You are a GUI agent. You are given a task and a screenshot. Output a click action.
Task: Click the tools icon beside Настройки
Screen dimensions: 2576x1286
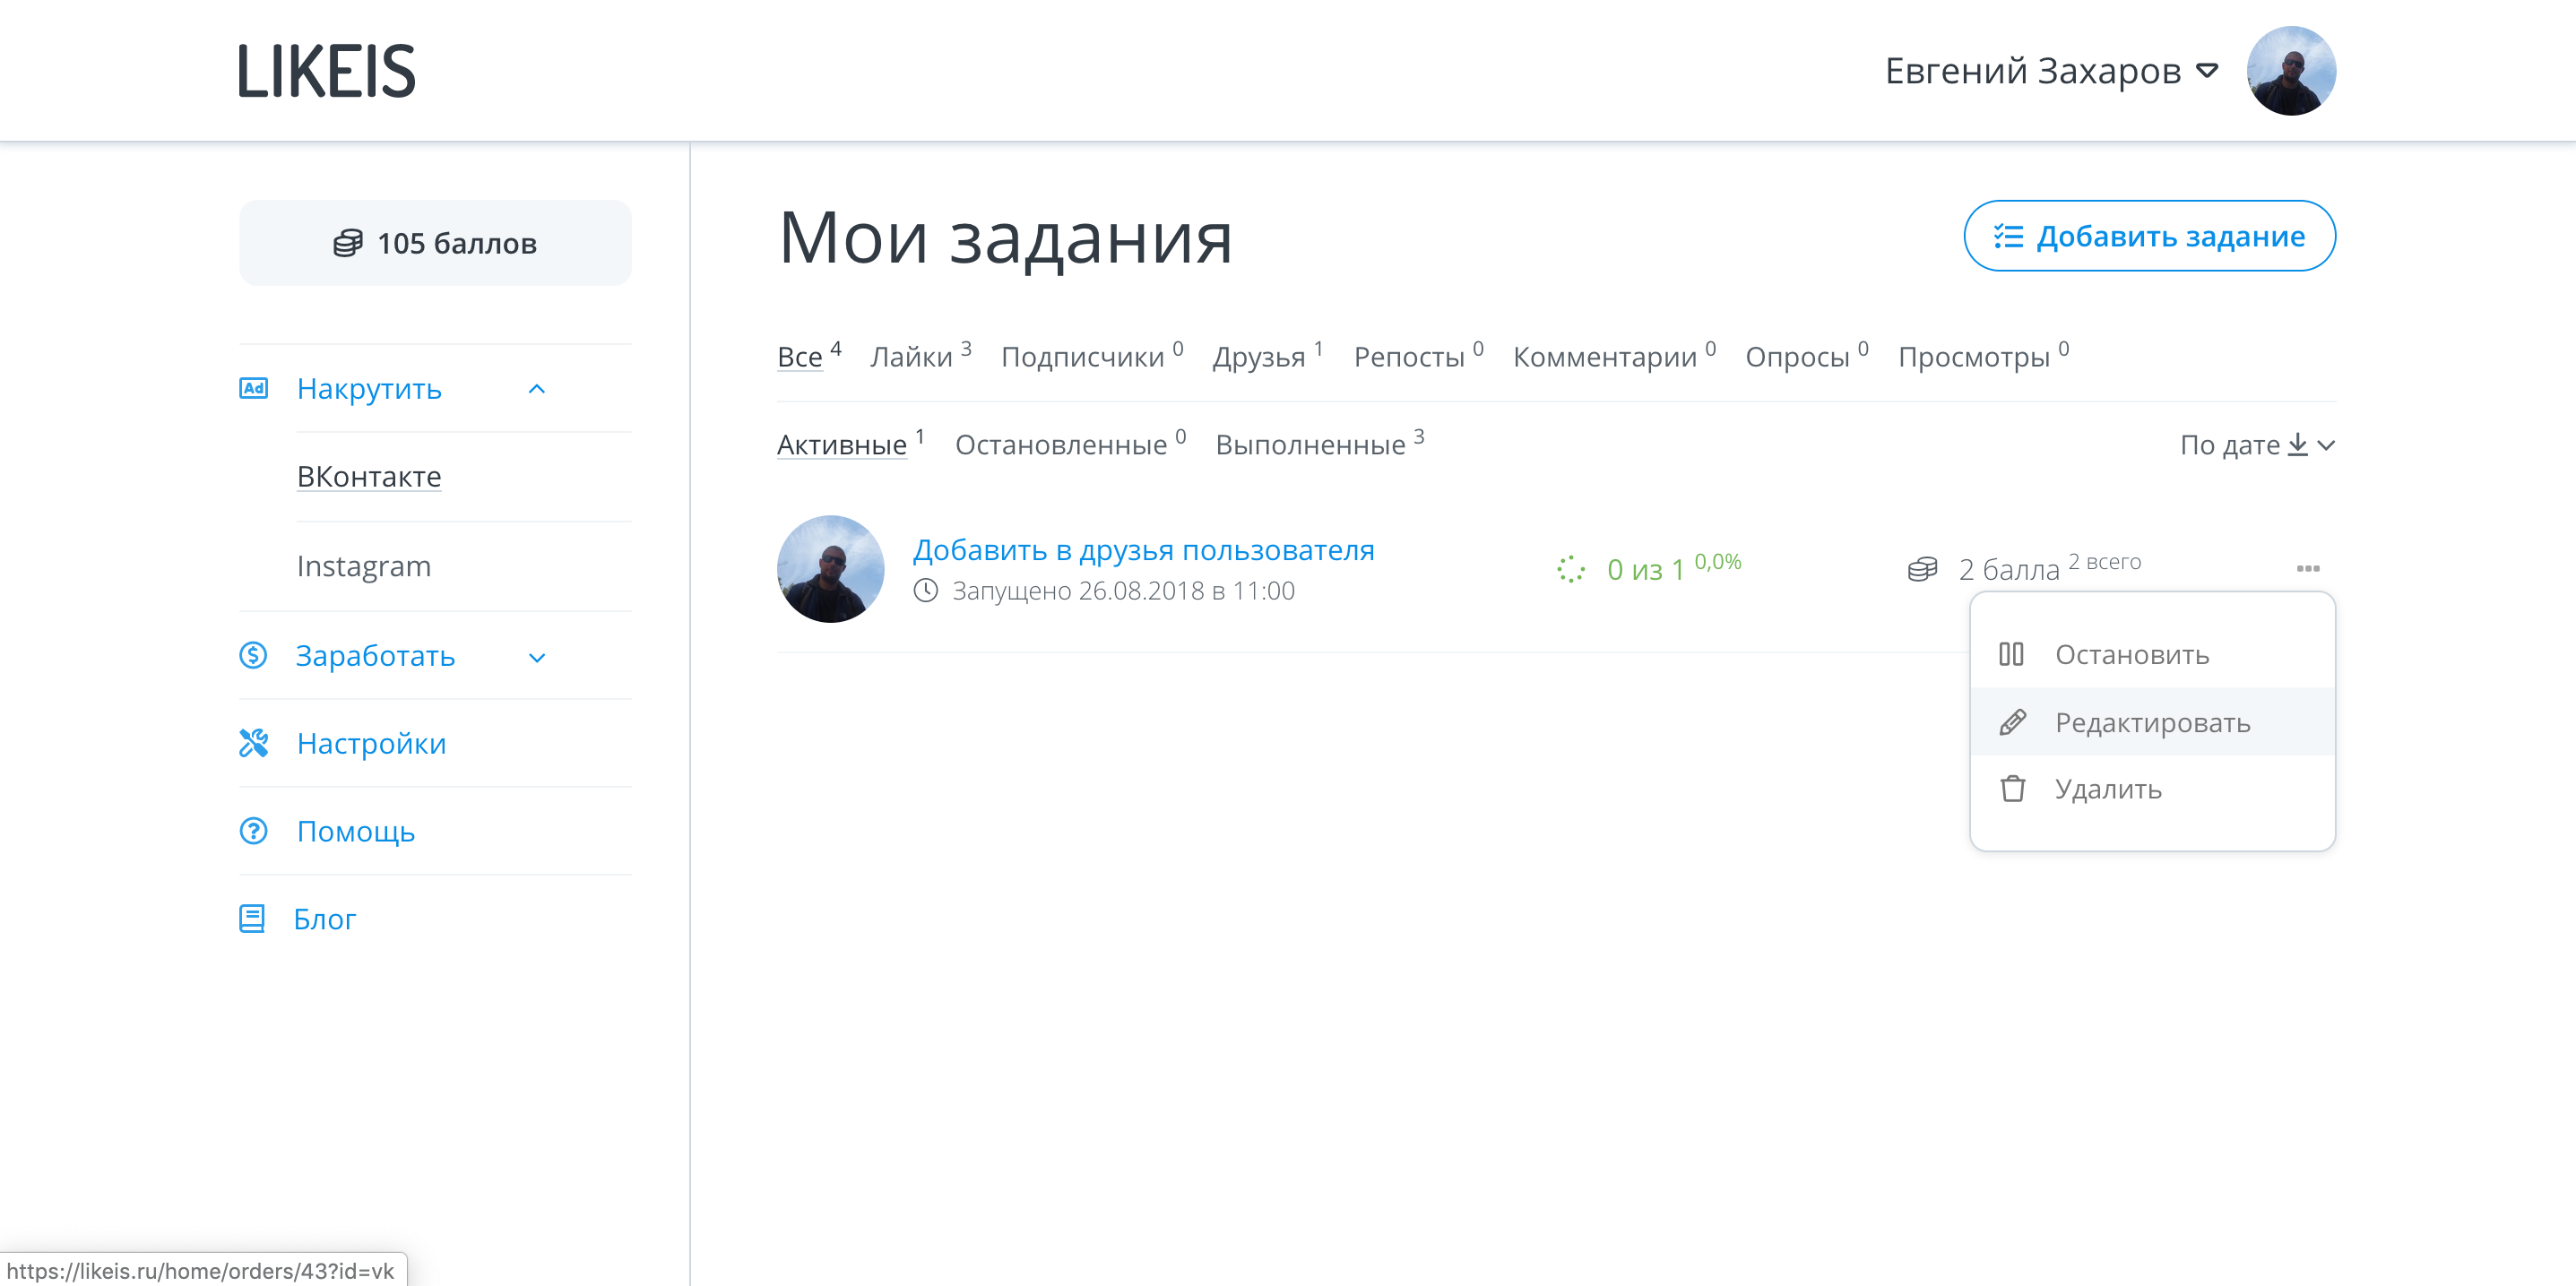coord(254,743)
